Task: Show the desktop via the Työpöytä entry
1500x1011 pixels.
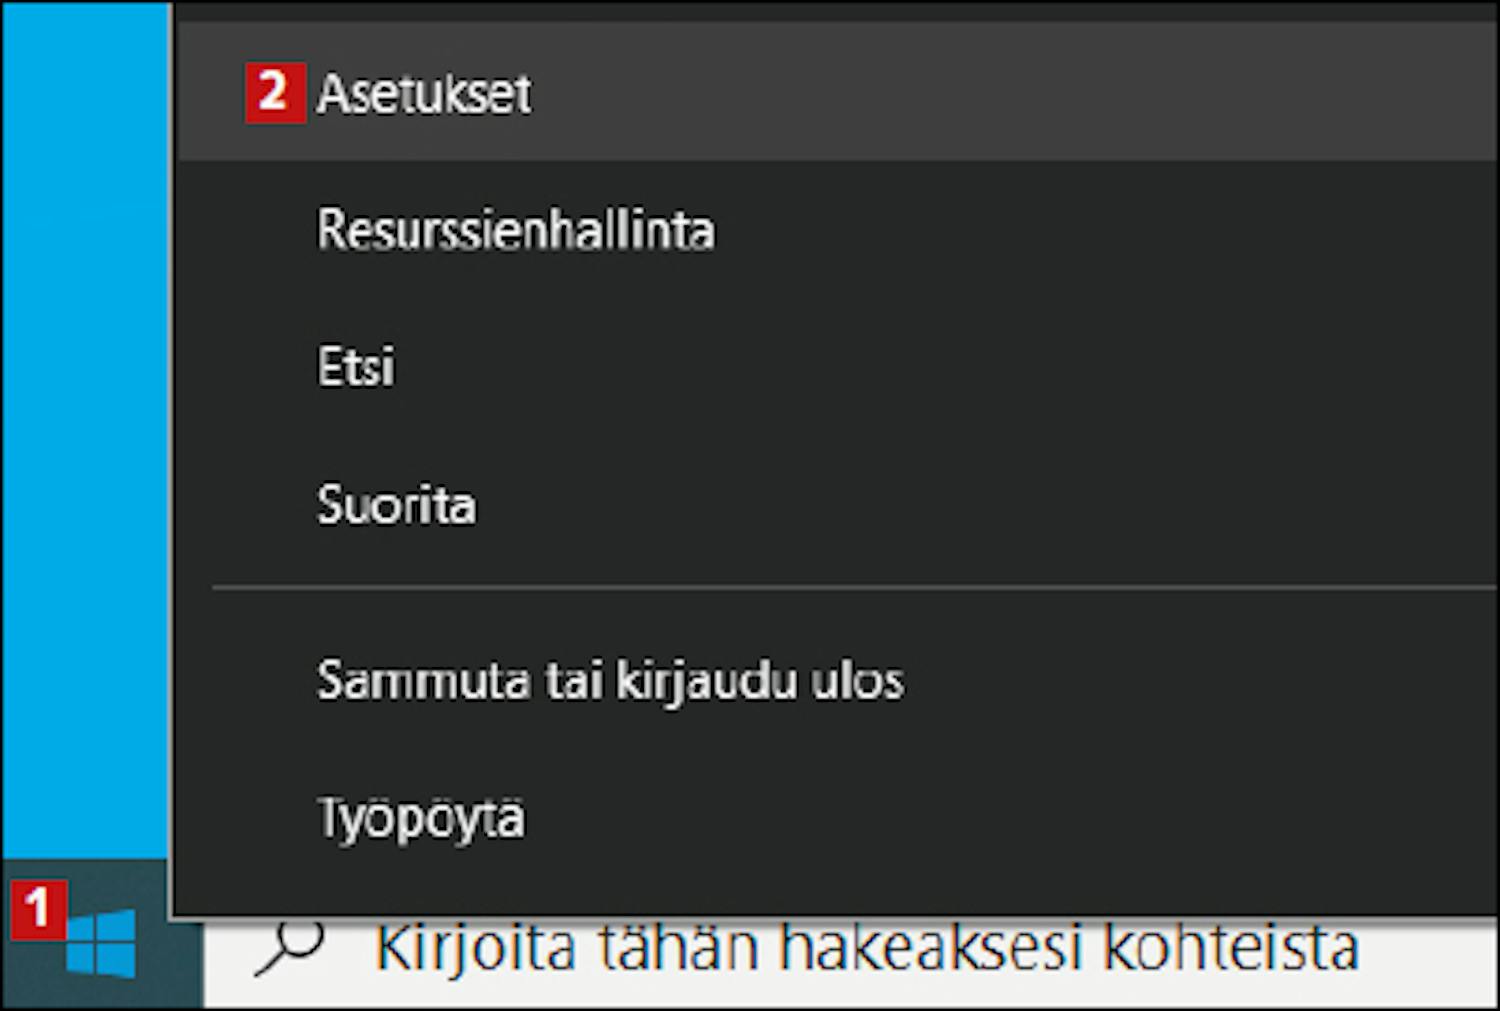Action: tap(420, 819)
